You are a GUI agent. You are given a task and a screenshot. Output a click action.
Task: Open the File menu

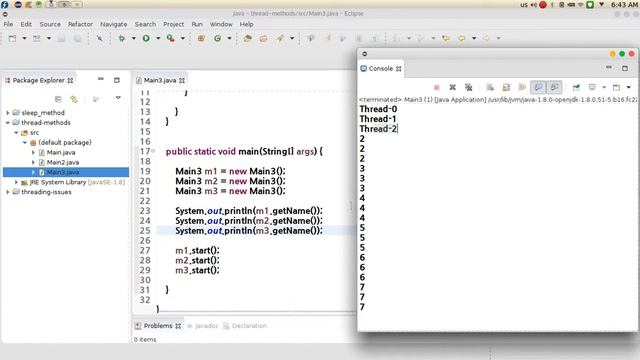(x=8, y=24)
